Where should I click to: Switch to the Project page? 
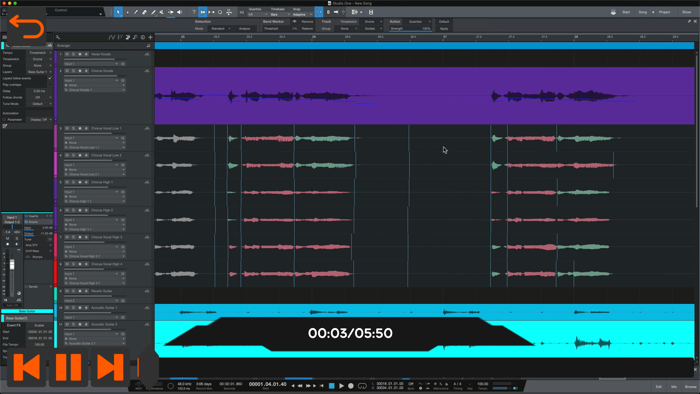coord(664,12)
